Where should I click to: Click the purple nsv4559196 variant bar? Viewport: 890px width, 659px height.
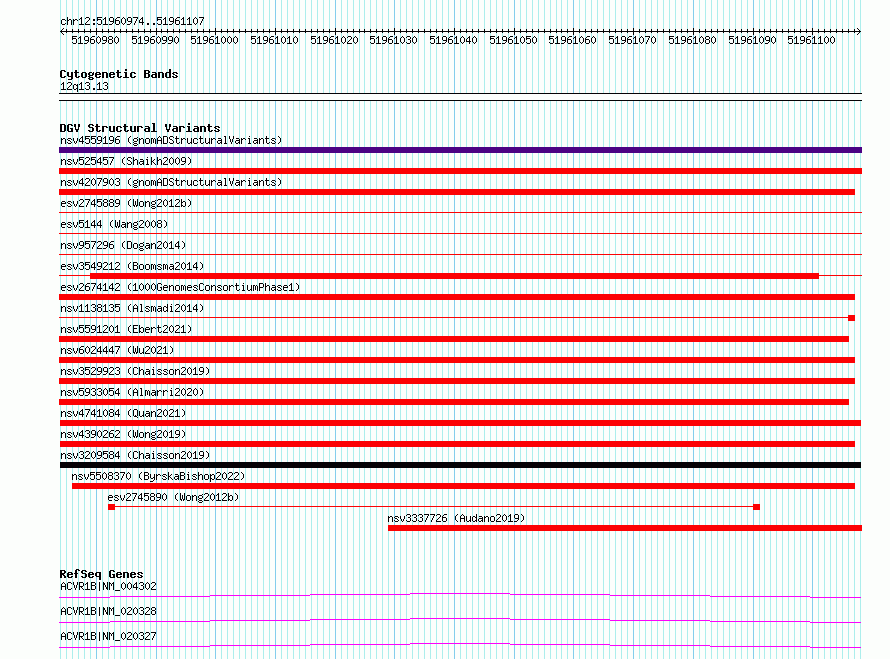tap(460, 150)
